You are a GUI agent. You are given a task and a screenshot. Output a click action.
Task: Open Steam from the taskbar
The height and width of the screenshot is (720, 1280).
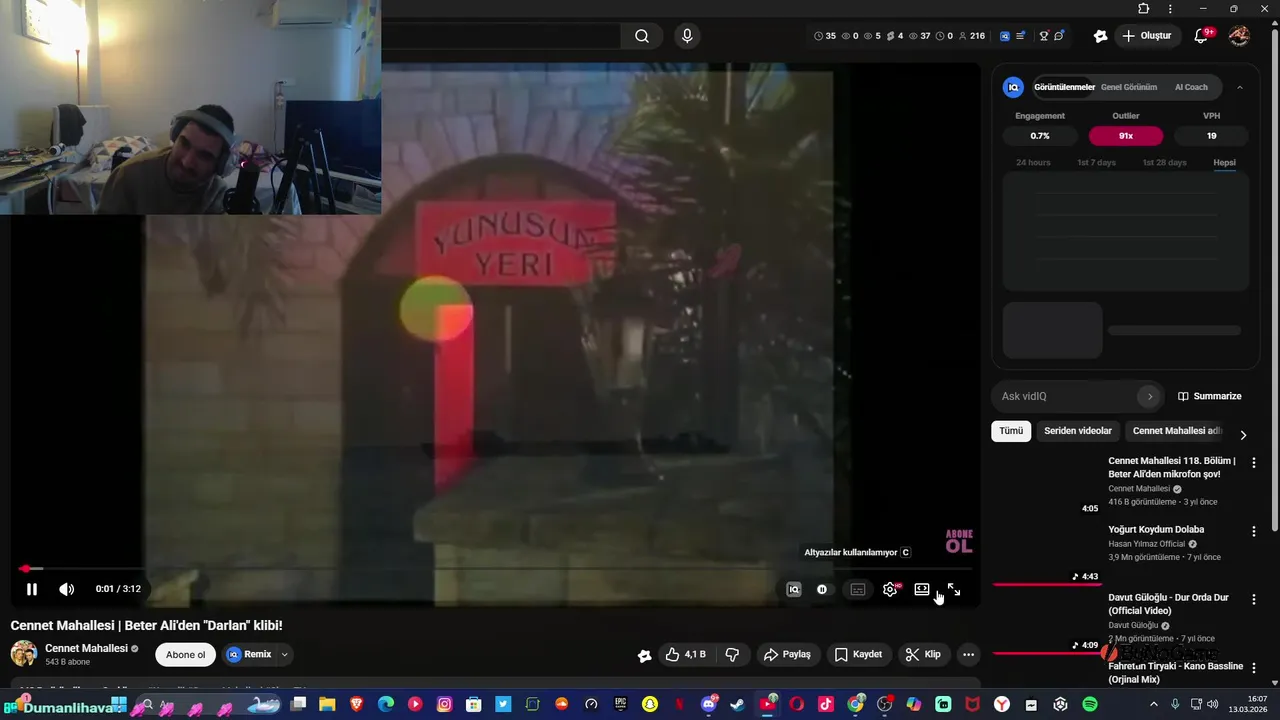(737, 704)
